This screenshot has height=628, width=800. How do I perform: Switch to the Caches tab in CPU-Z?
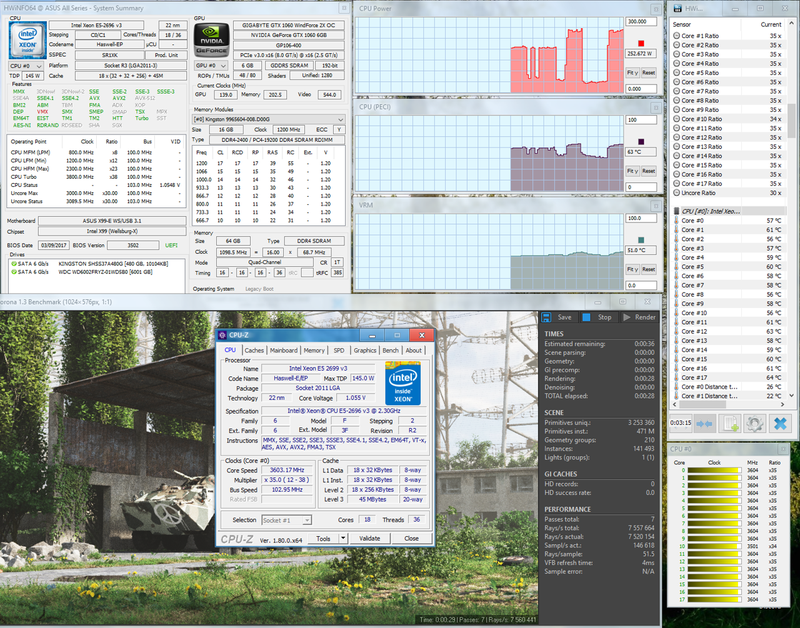coord(254,350)
